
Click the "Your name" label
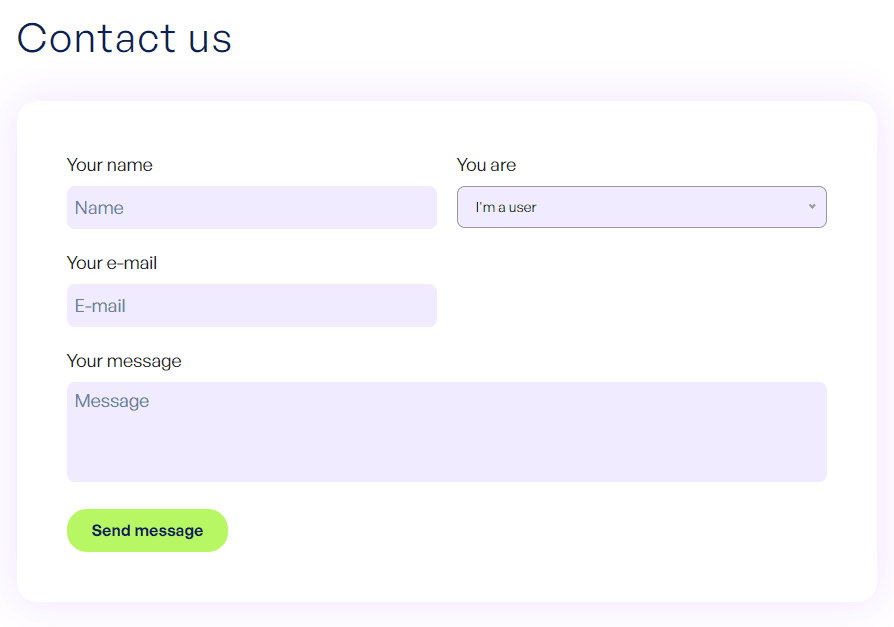(x=110, y=165)
